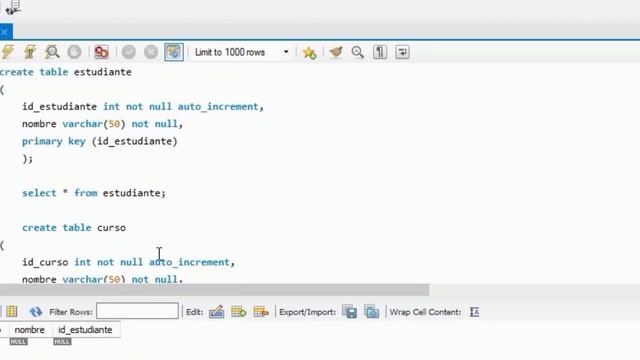Click the insert new row icon
The width and height of the screenshot is (640, 360).
(238, 312)
